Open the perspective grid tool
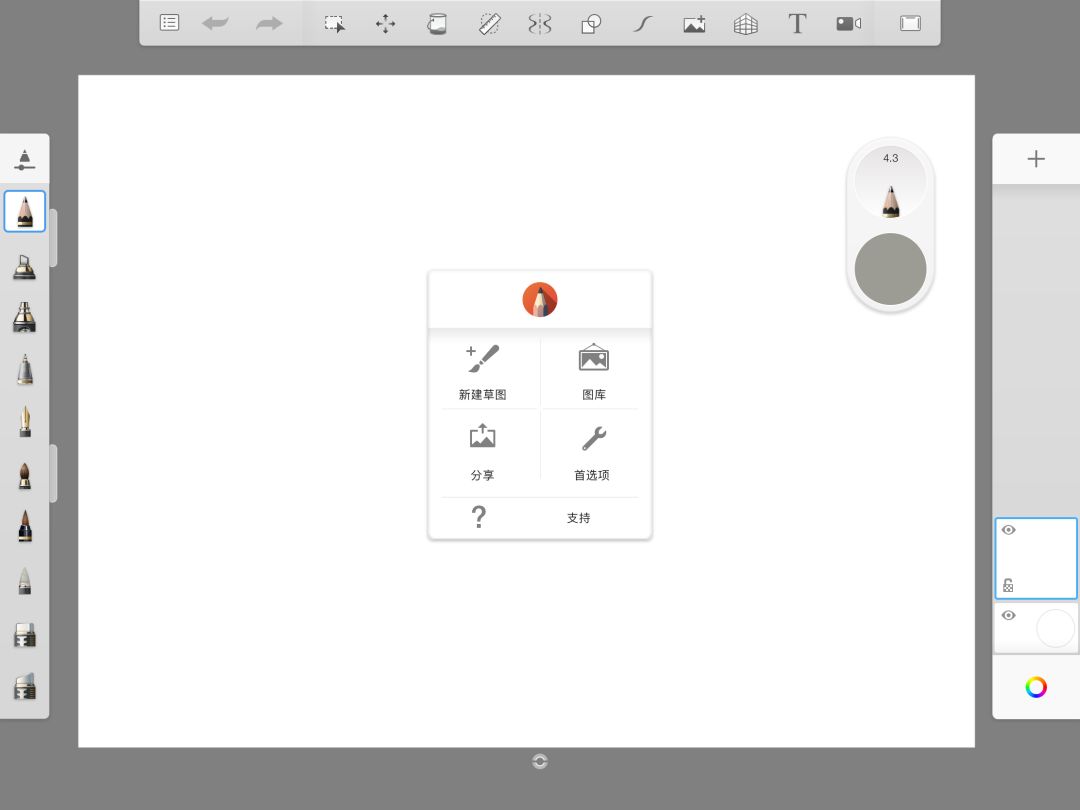The width and height of the screenshot is (1080, 810). click(745, 24)
